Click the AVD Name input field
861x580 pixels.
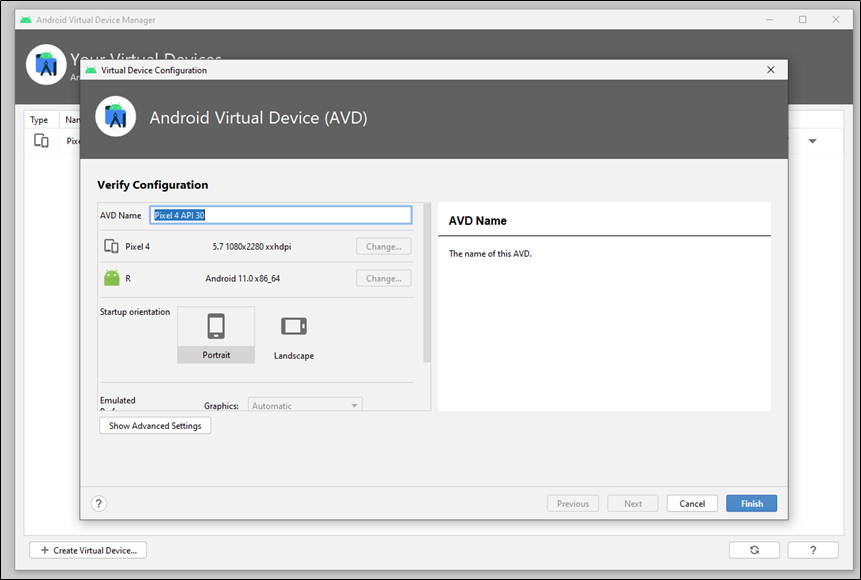click(x=281, y=215)
